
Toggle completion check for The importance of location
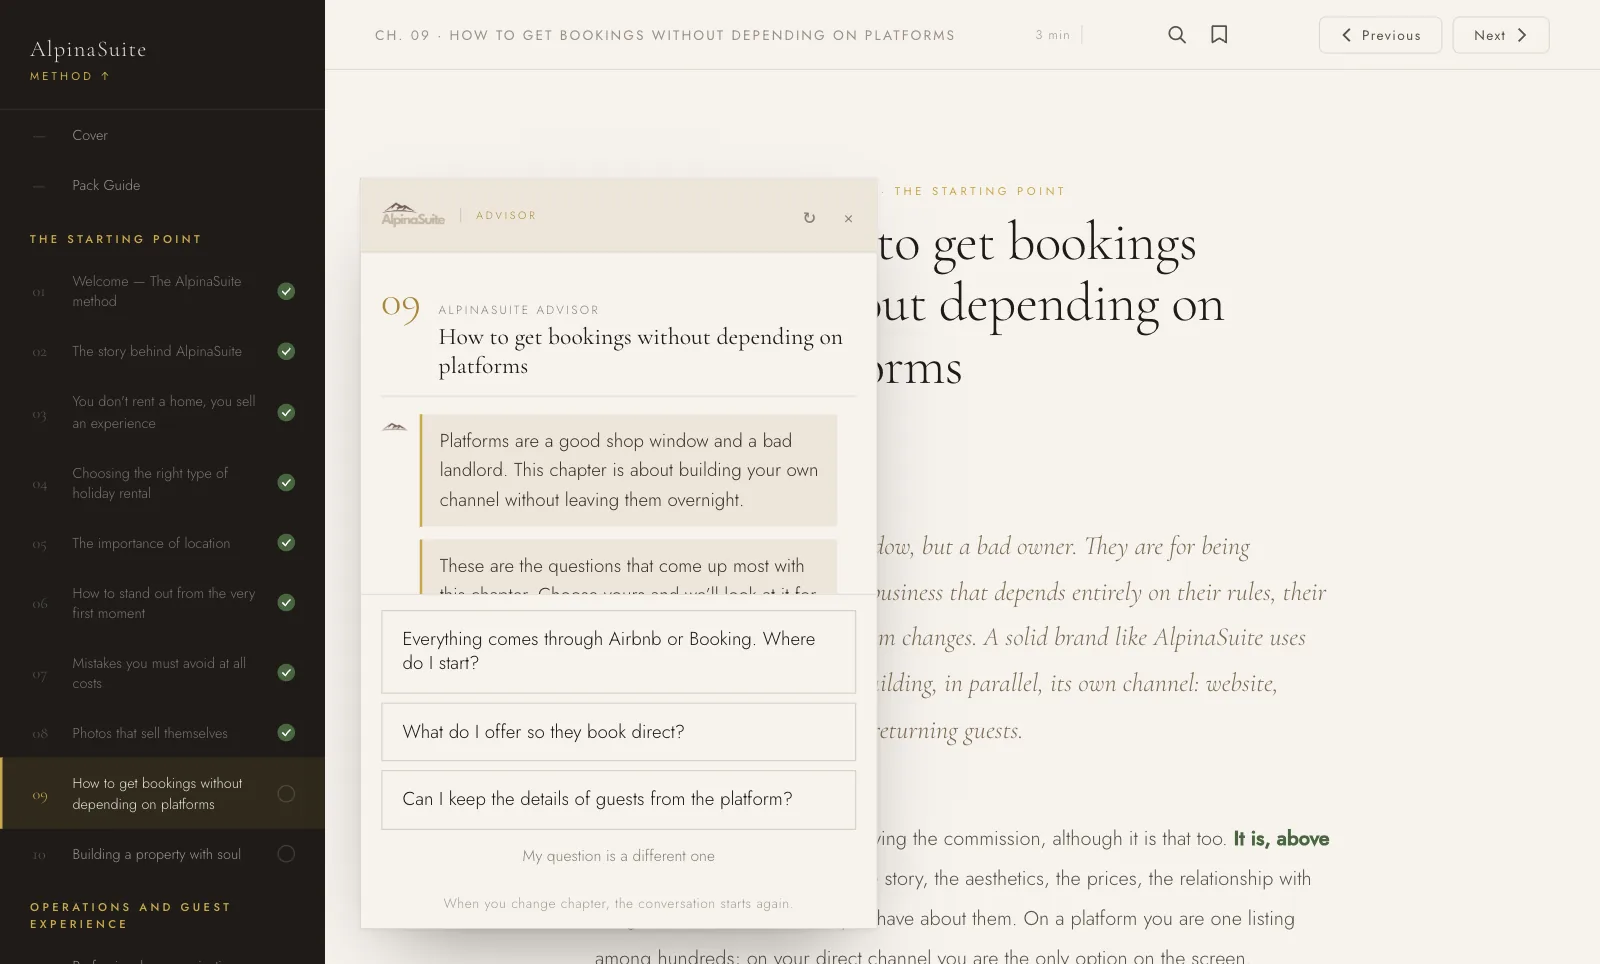pyautogui.click(x=286, y=542)
